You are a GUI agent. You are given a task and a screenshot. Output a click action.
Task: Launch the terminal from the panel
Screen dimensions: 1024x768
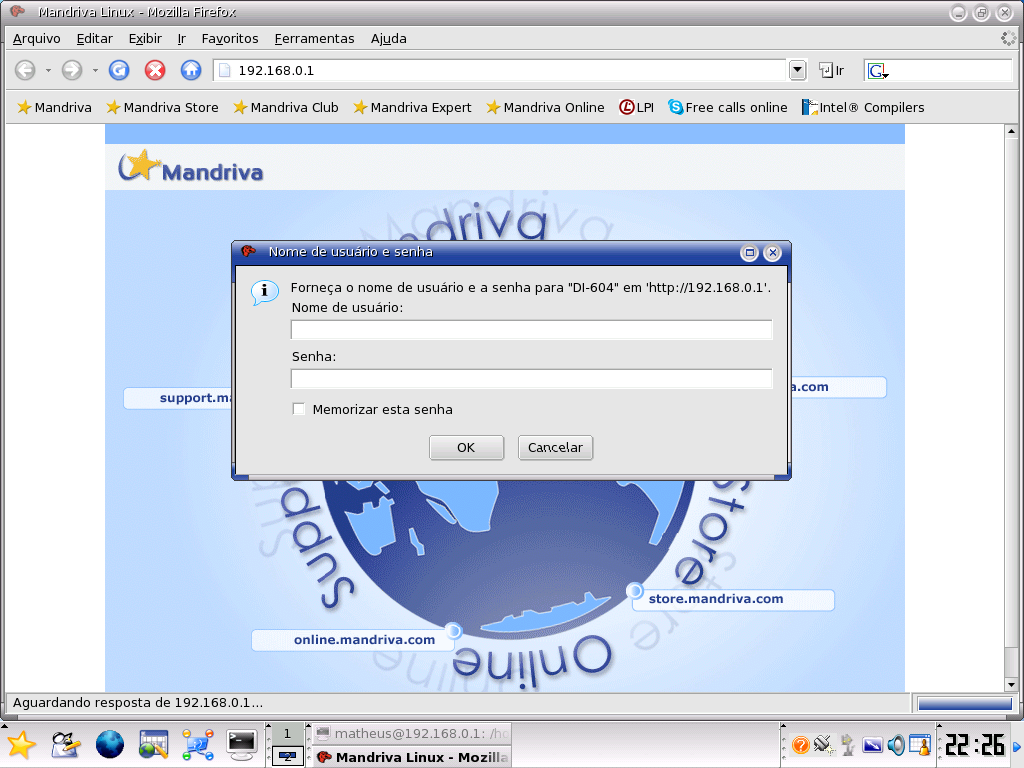[242, 745]
